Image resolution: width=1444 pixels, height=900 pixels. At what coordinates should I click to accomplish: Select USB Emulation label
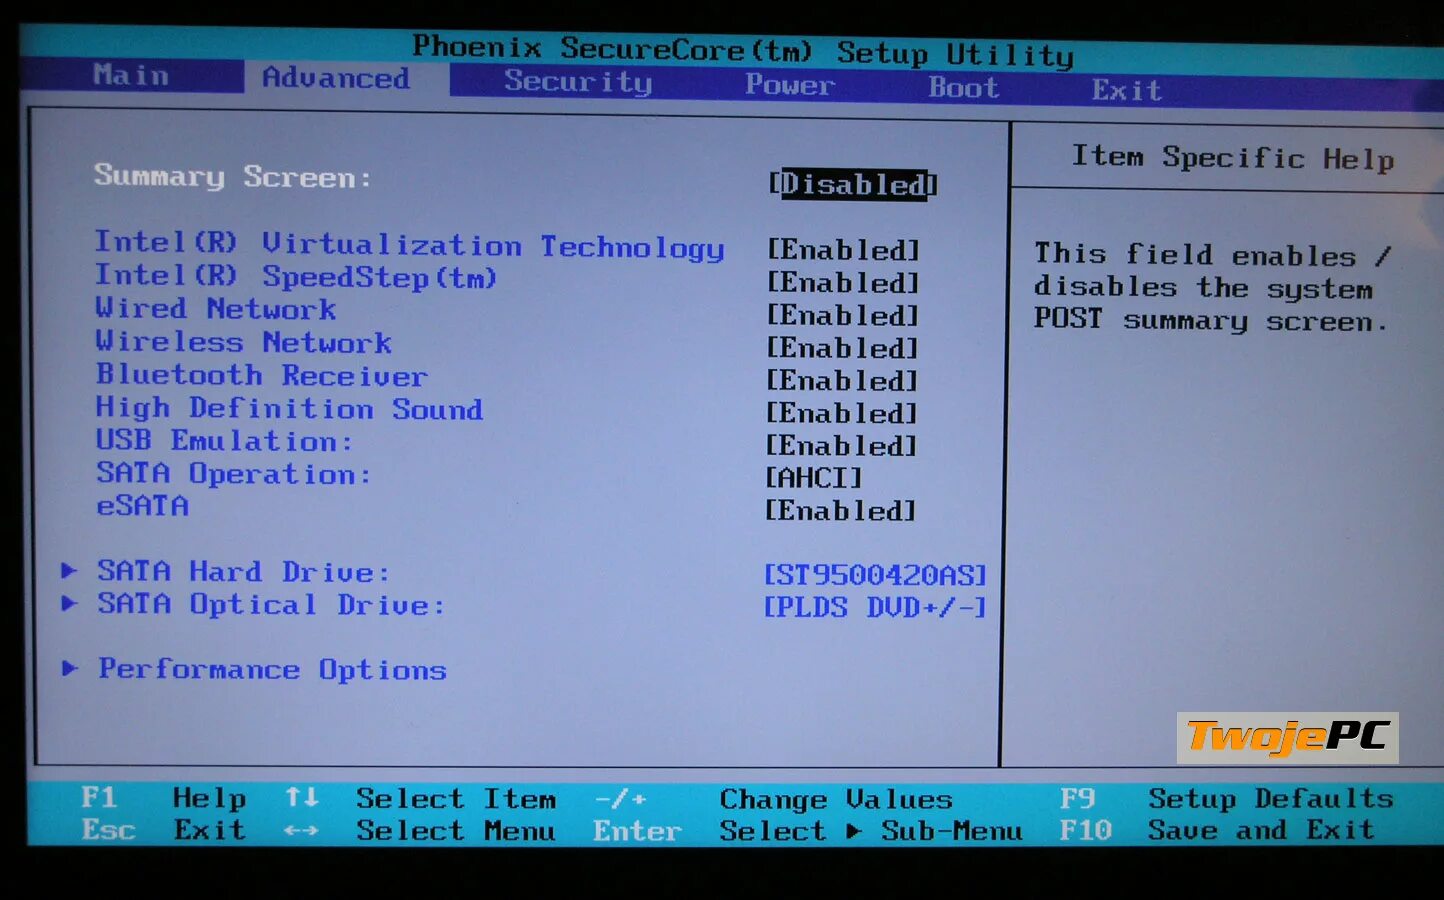coord(224,441)
